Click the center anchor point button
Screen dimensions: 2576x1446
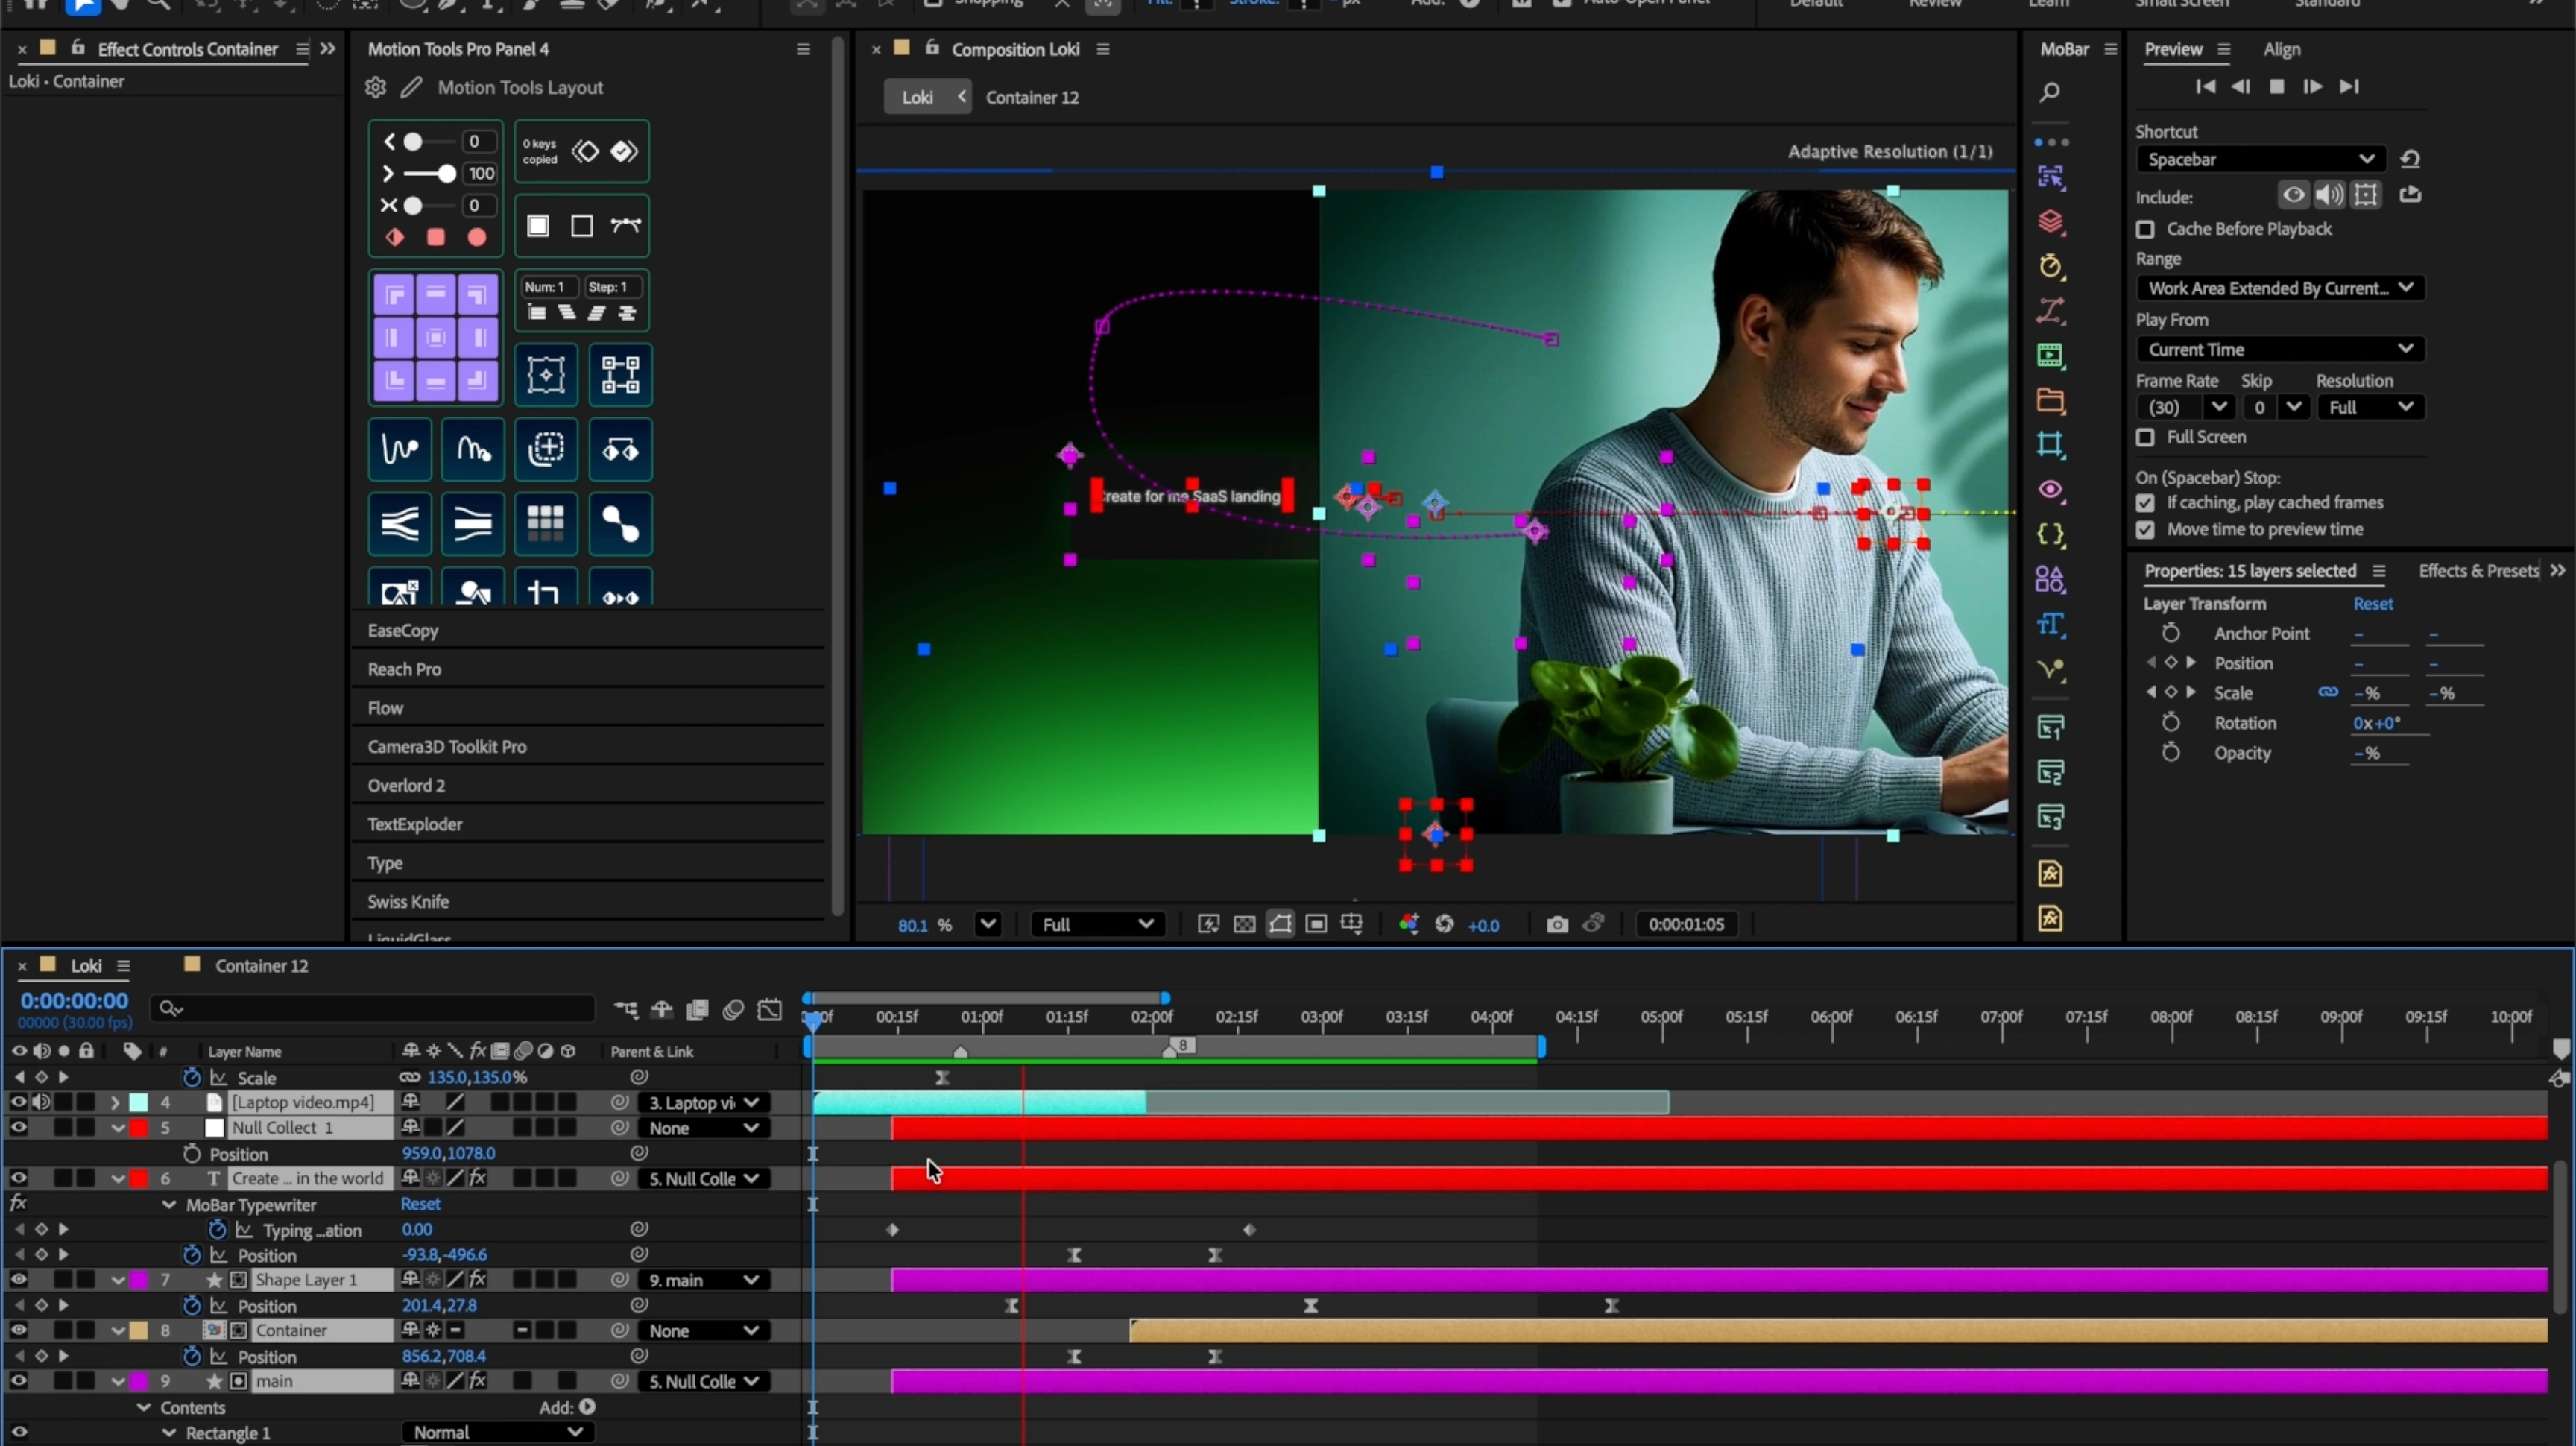(436, 338)
